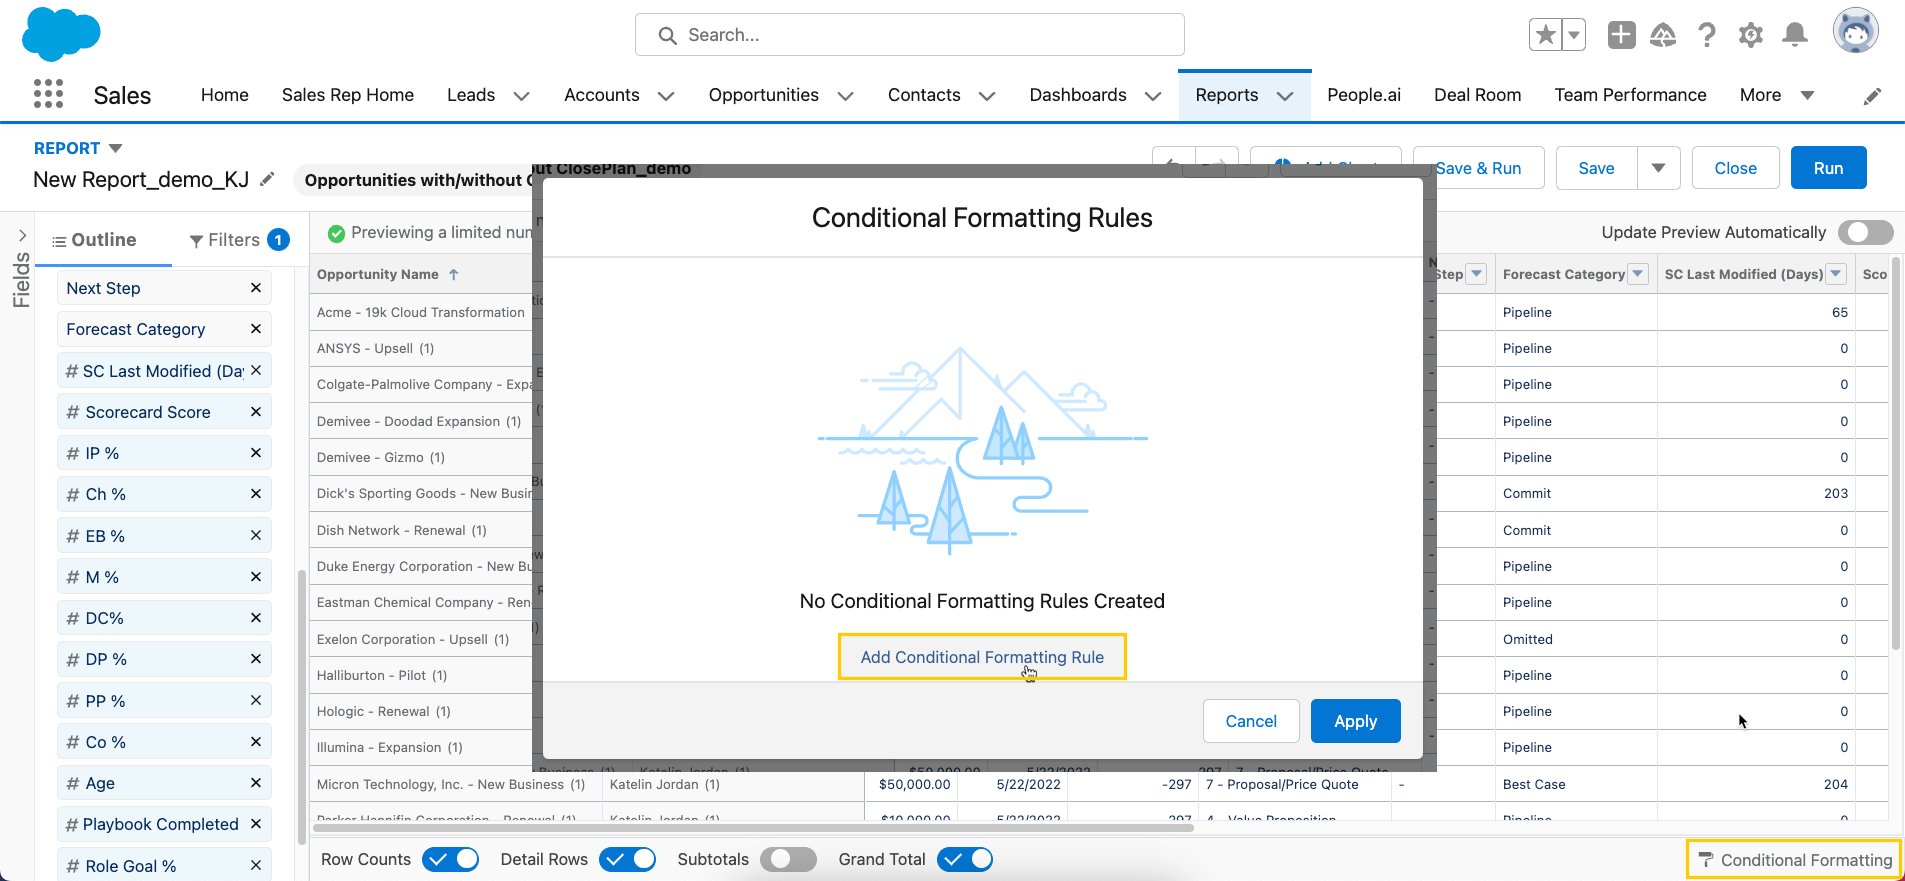This screenshot has width=1905, height=881.
Task: Enable the Subtotals toggle
Action: (788, 859)
